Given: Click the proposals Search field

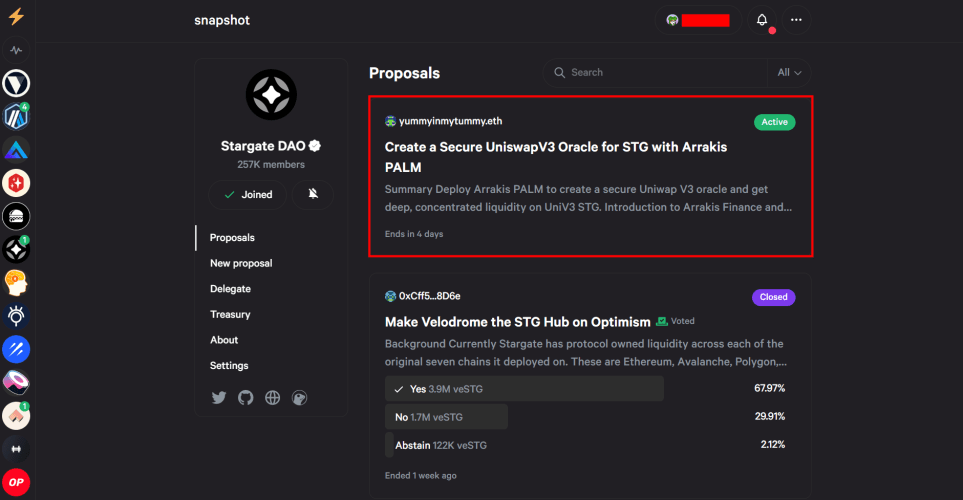Looking at the screenshot, I should pos(657,72).
